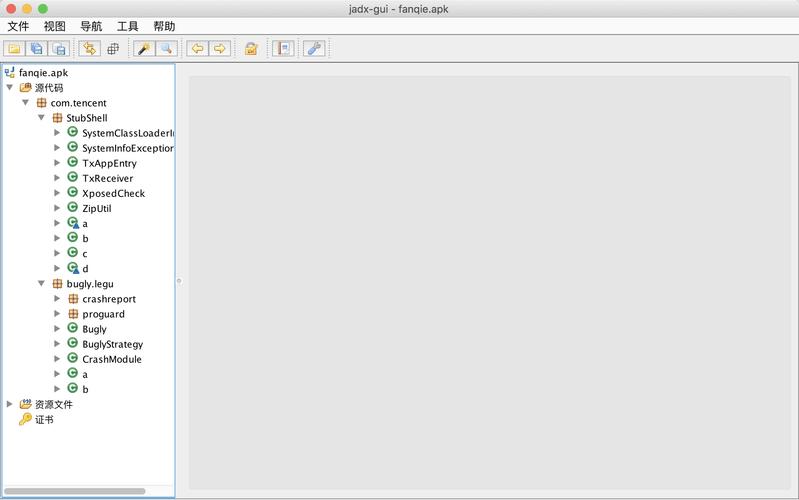Click the bugly.legu package icon
799x500 pixels.
(x=58, y=284)
